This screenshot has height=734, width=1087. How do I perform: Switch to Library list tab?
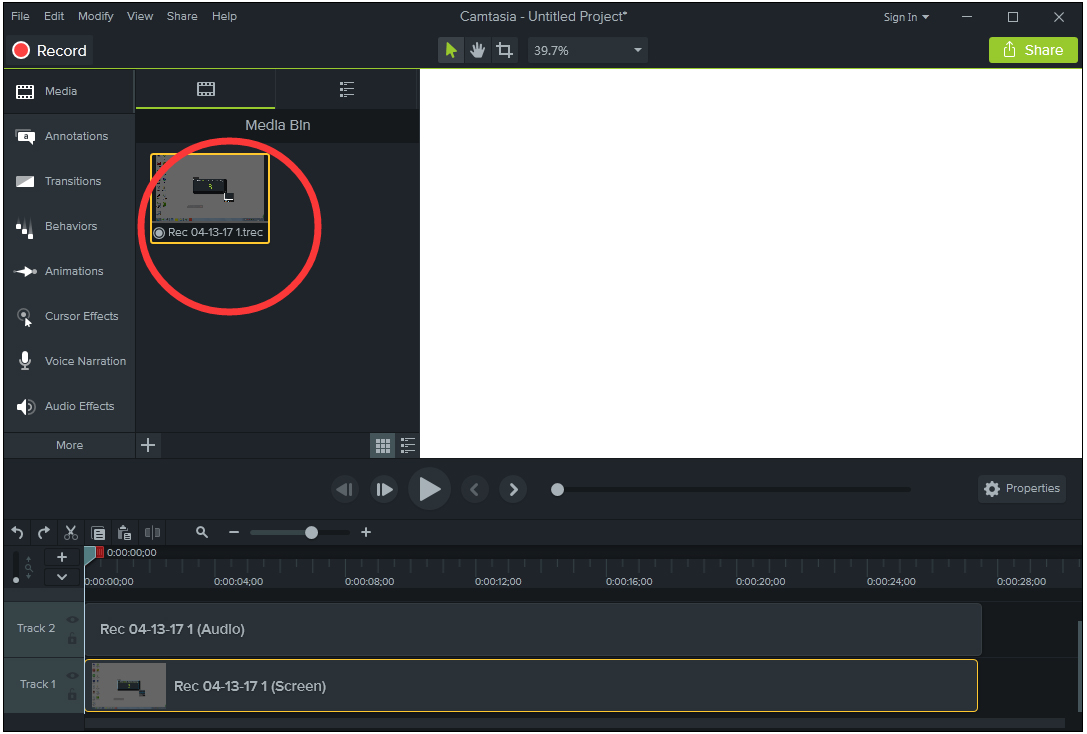347,89
